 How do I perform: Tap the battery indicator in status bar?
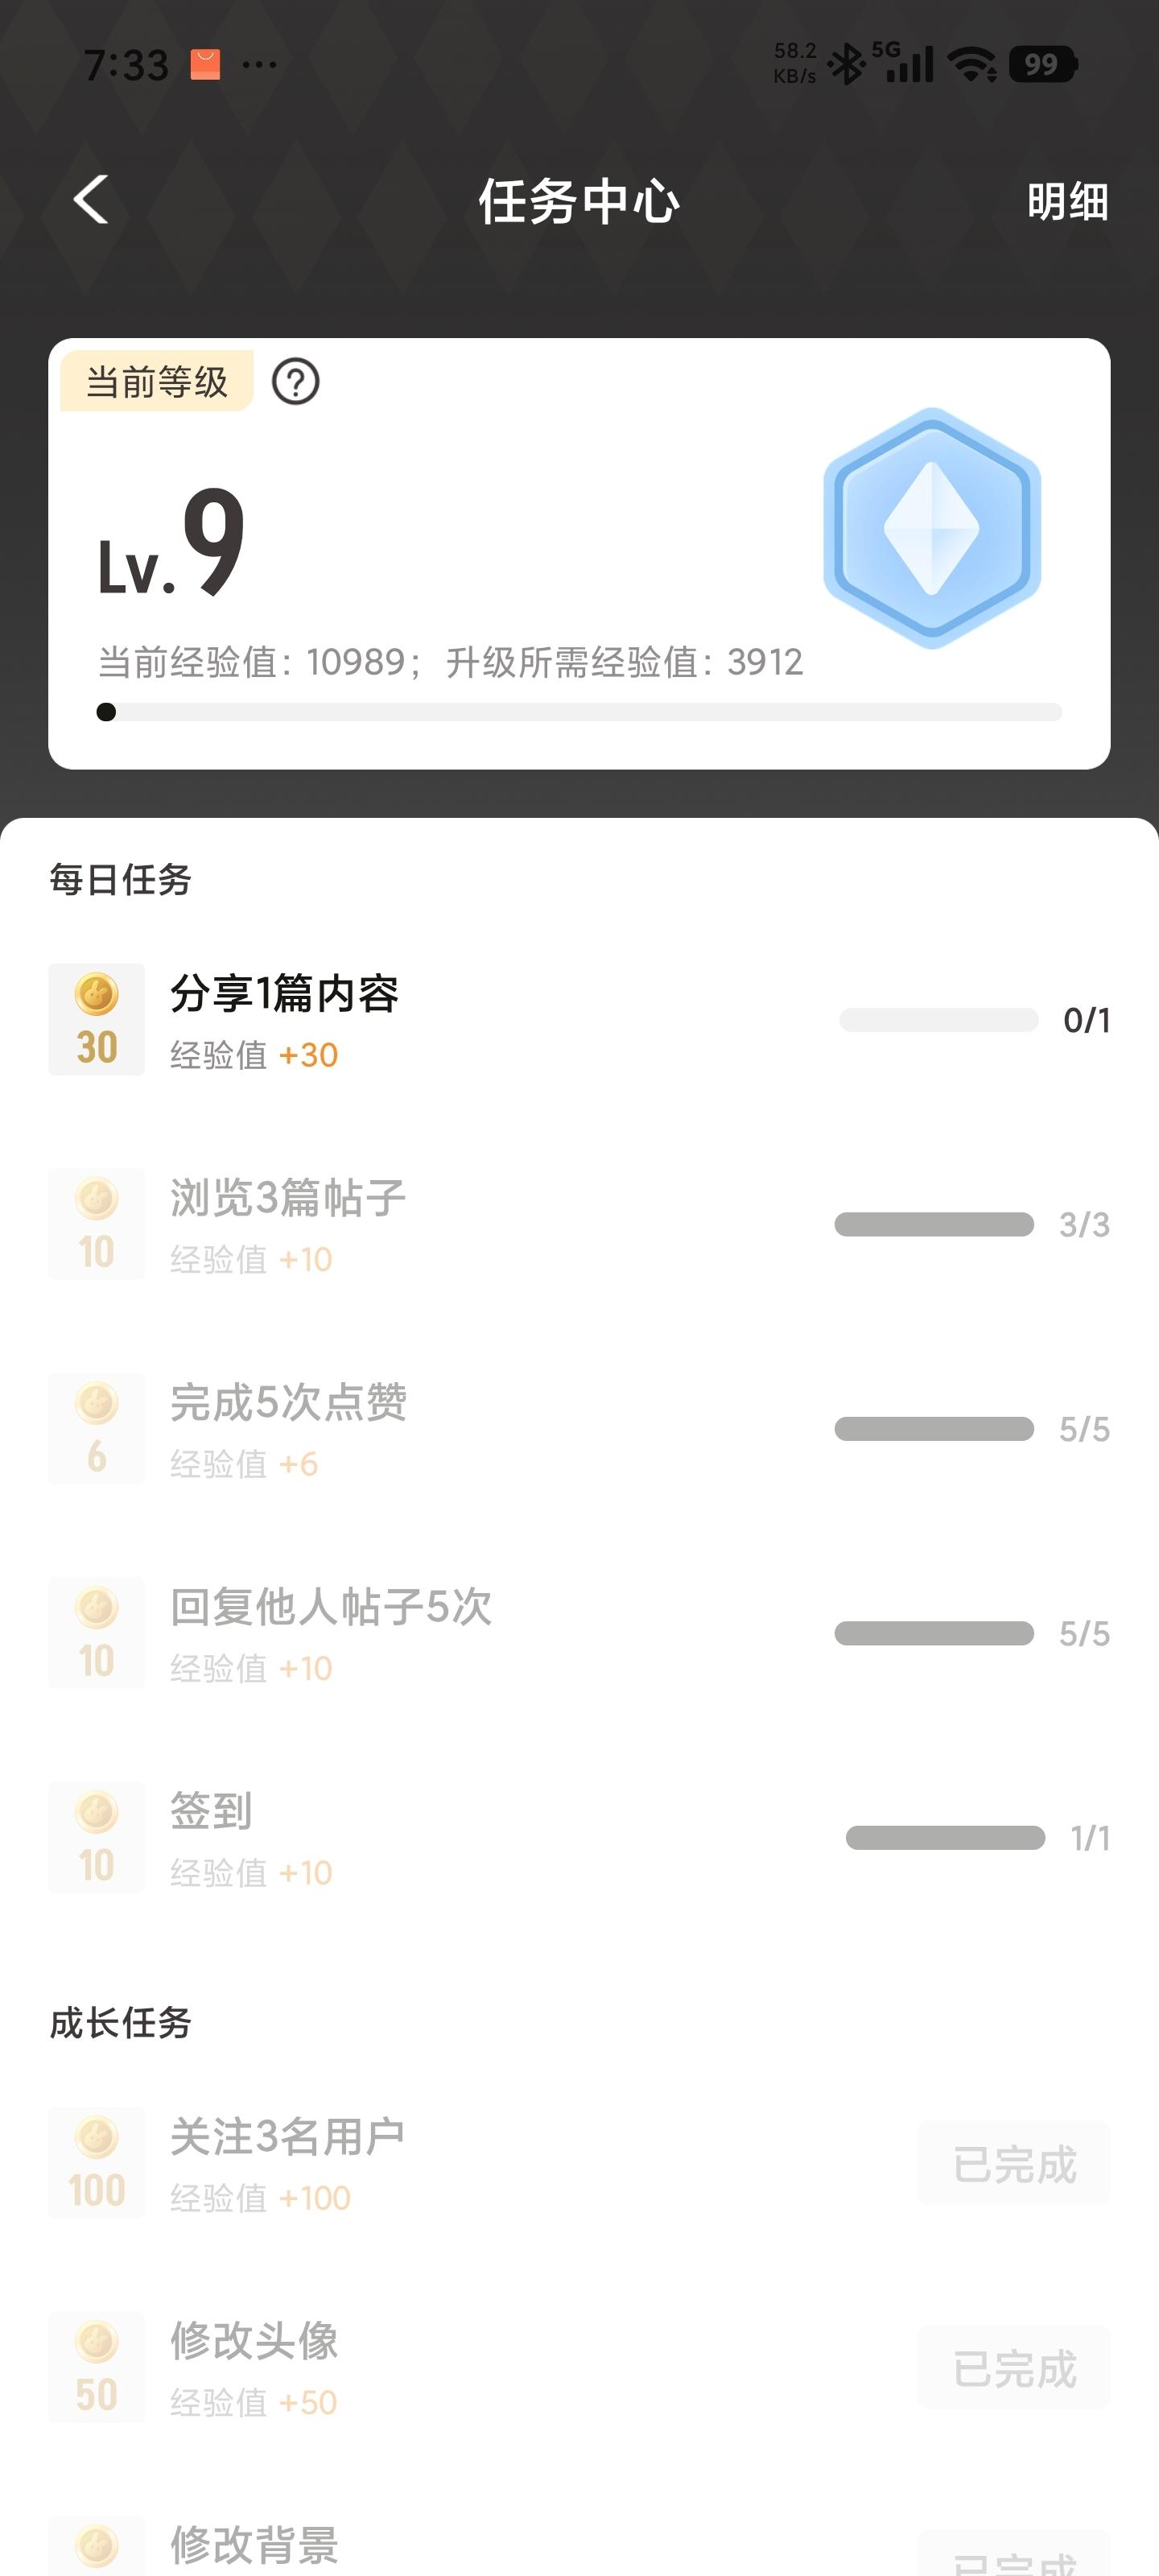[x=1042, y=65]
